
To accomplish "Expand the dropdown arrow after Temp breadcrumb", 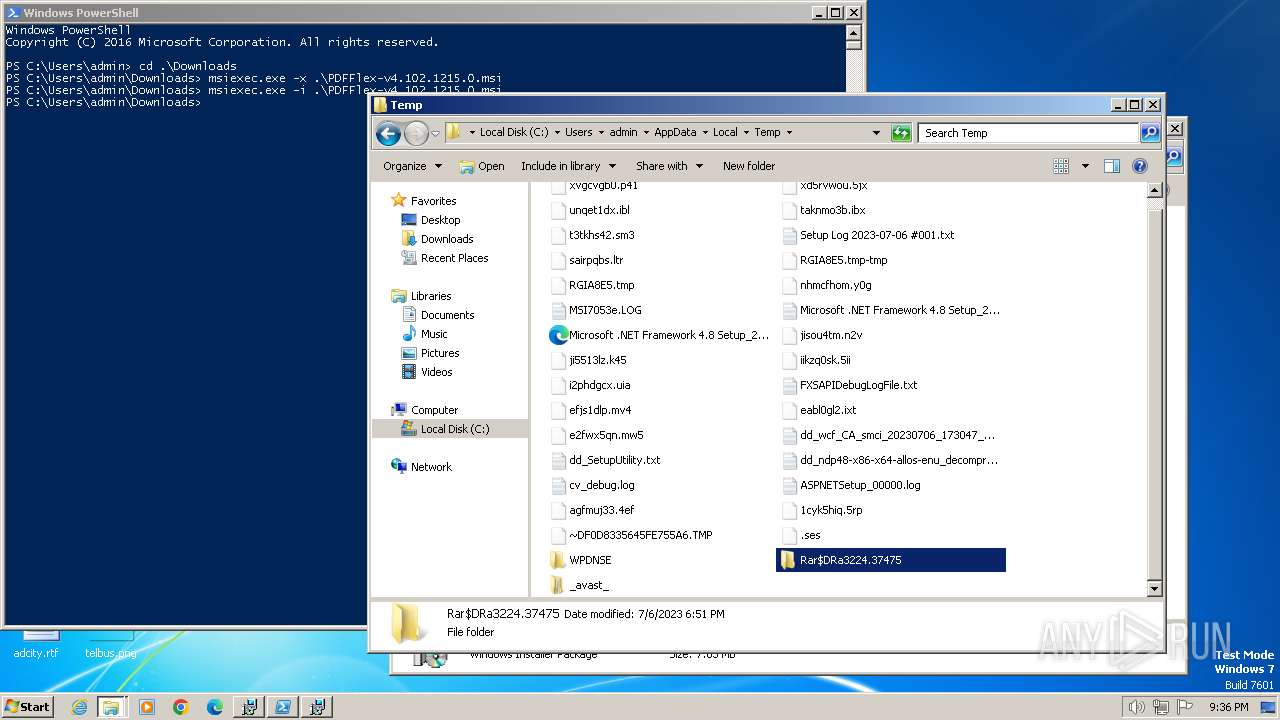I will tap(789, 132).
